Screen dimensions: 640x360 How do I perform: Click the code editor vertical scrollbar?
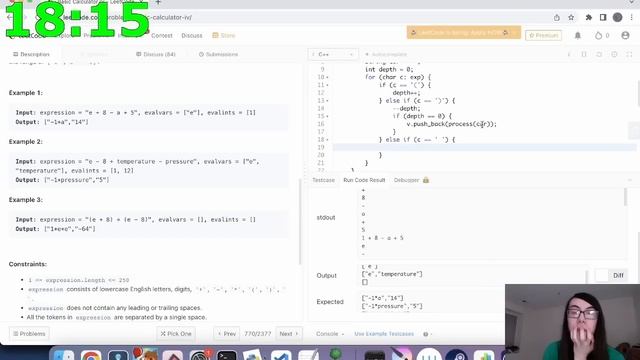point(638,92)
